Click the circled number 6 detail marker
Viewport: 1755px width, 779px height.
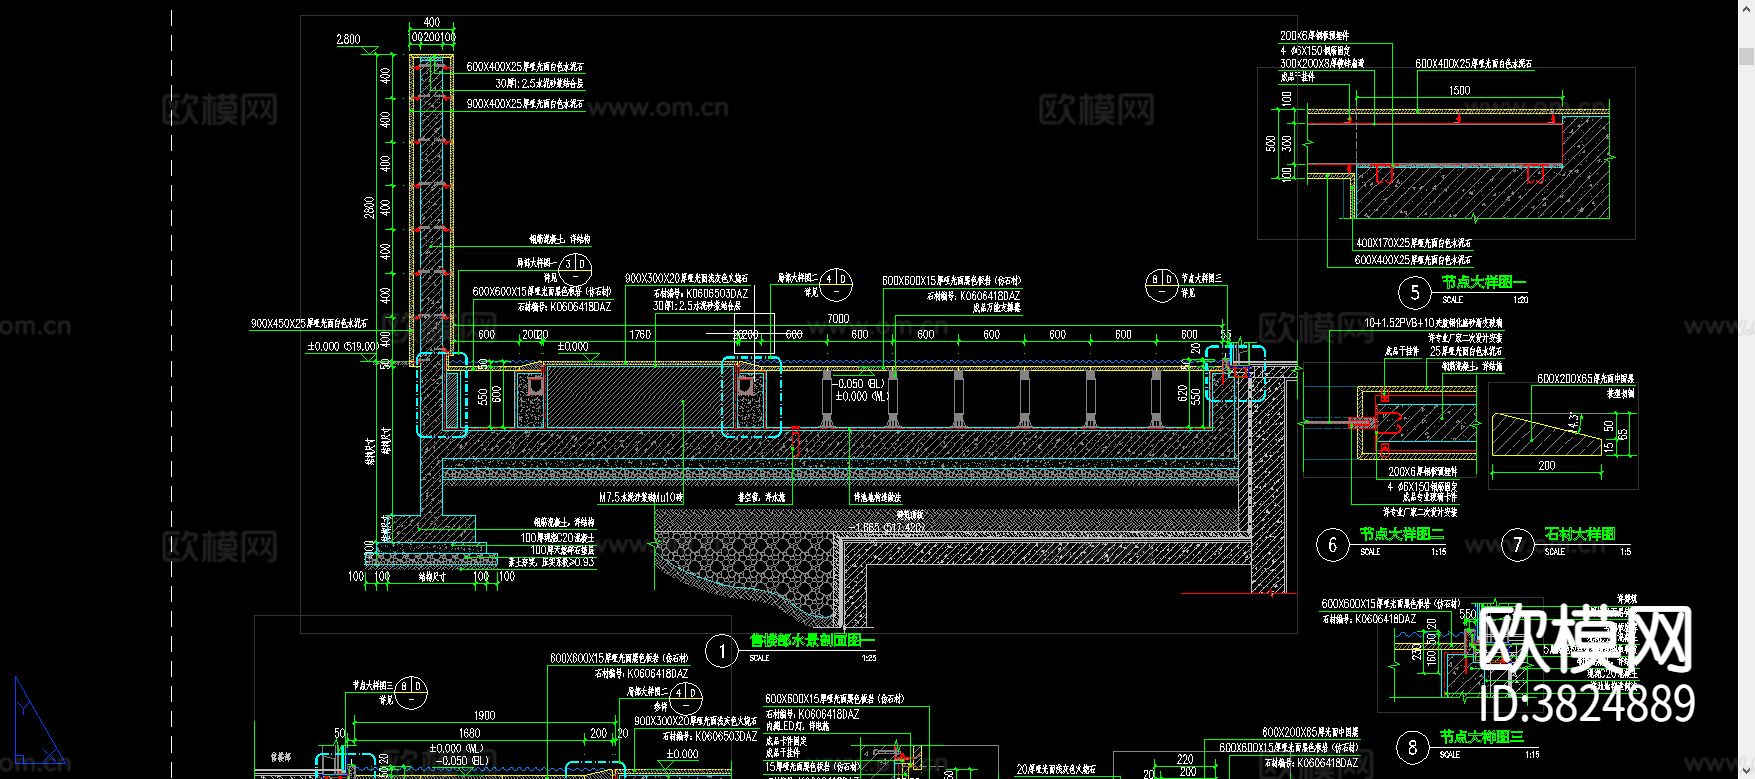coord(1332,545)
